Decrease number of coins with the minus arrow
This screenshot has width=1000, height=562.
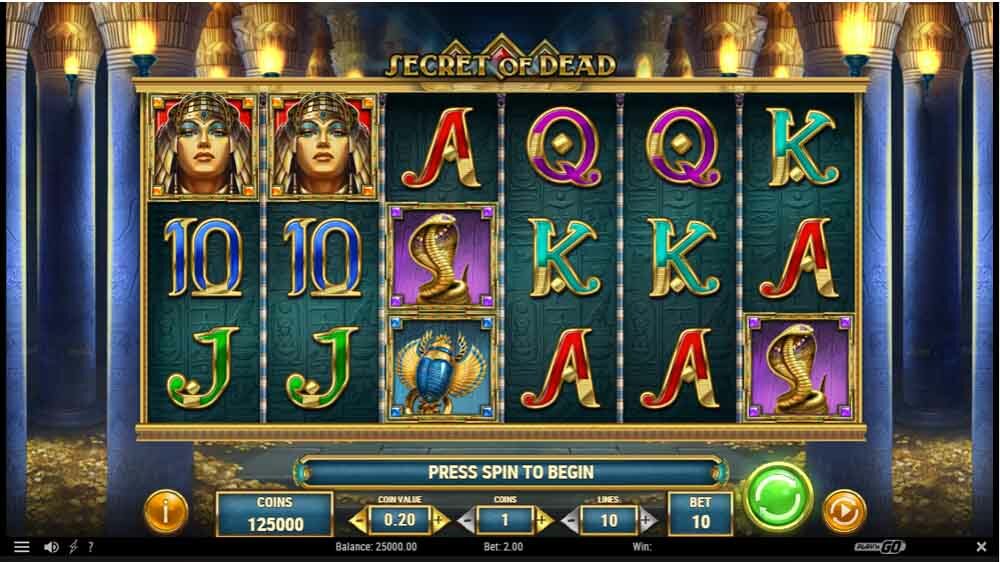click(x=466, y=521)
